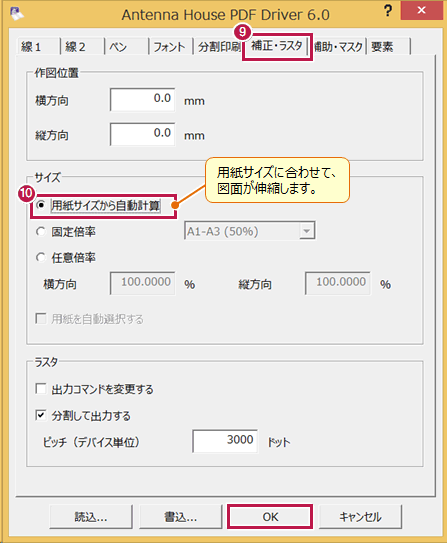Select the 固定倍率 radio option
Screen dimensions: 447x543
(41, 231)
